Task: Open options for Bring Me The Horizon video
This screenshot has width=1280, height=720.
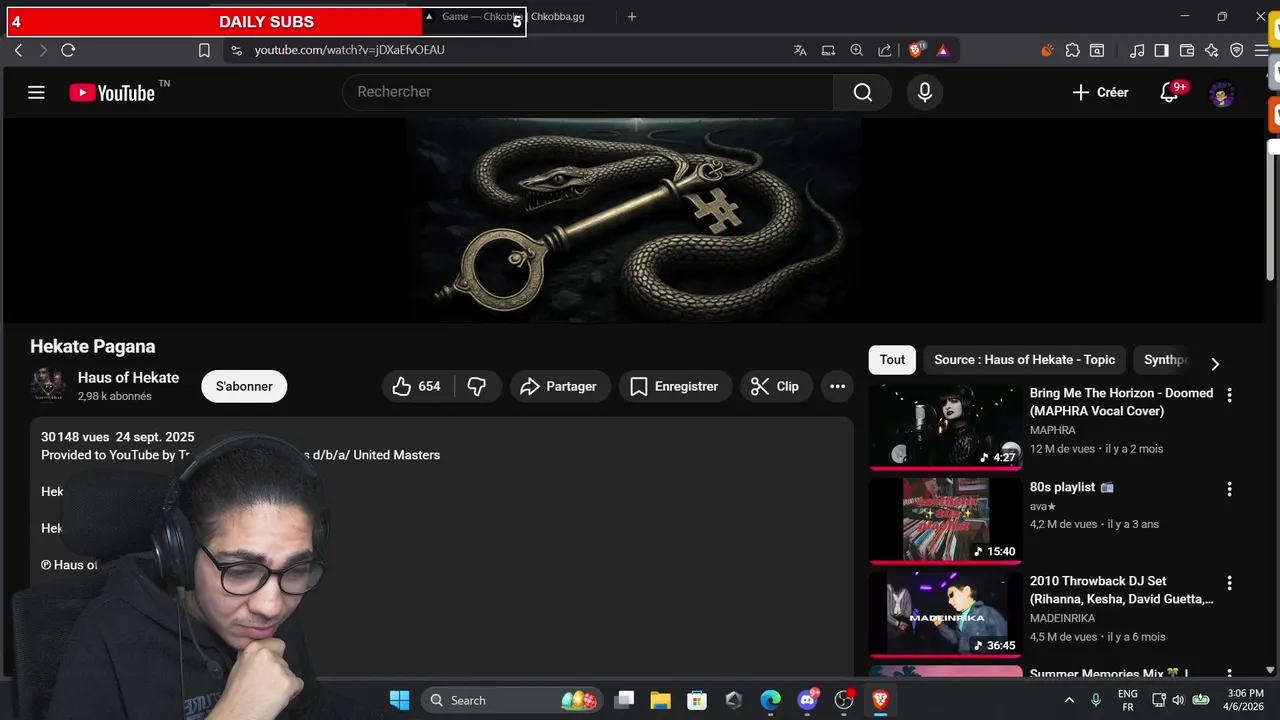Action: (x=1229, y=395)
